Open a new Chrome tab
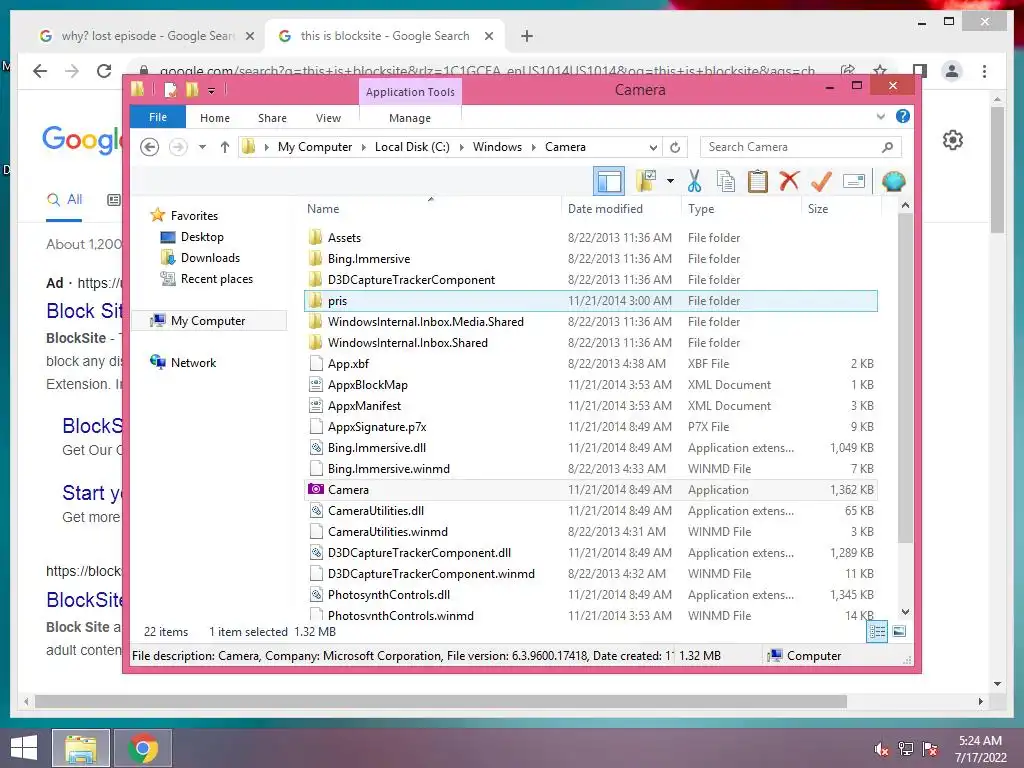1024x768 pixels. [526, 36]
